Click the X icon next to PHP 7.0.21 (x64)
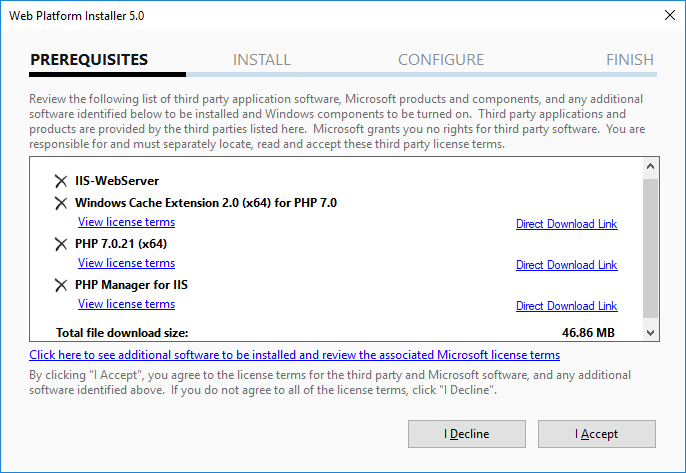This screenshot has width=686, height=473. pos(61,244)
